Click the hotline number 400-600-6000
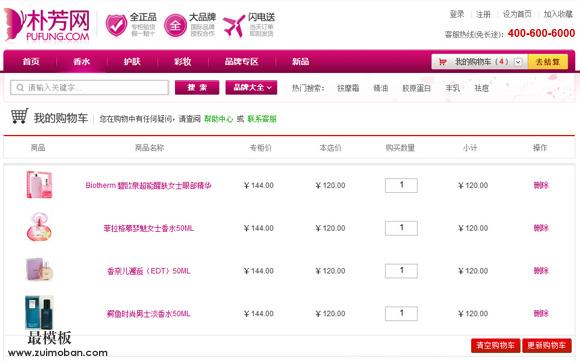Image resolution: width=580 pixels, height=361 pixels. pos(541,33)
